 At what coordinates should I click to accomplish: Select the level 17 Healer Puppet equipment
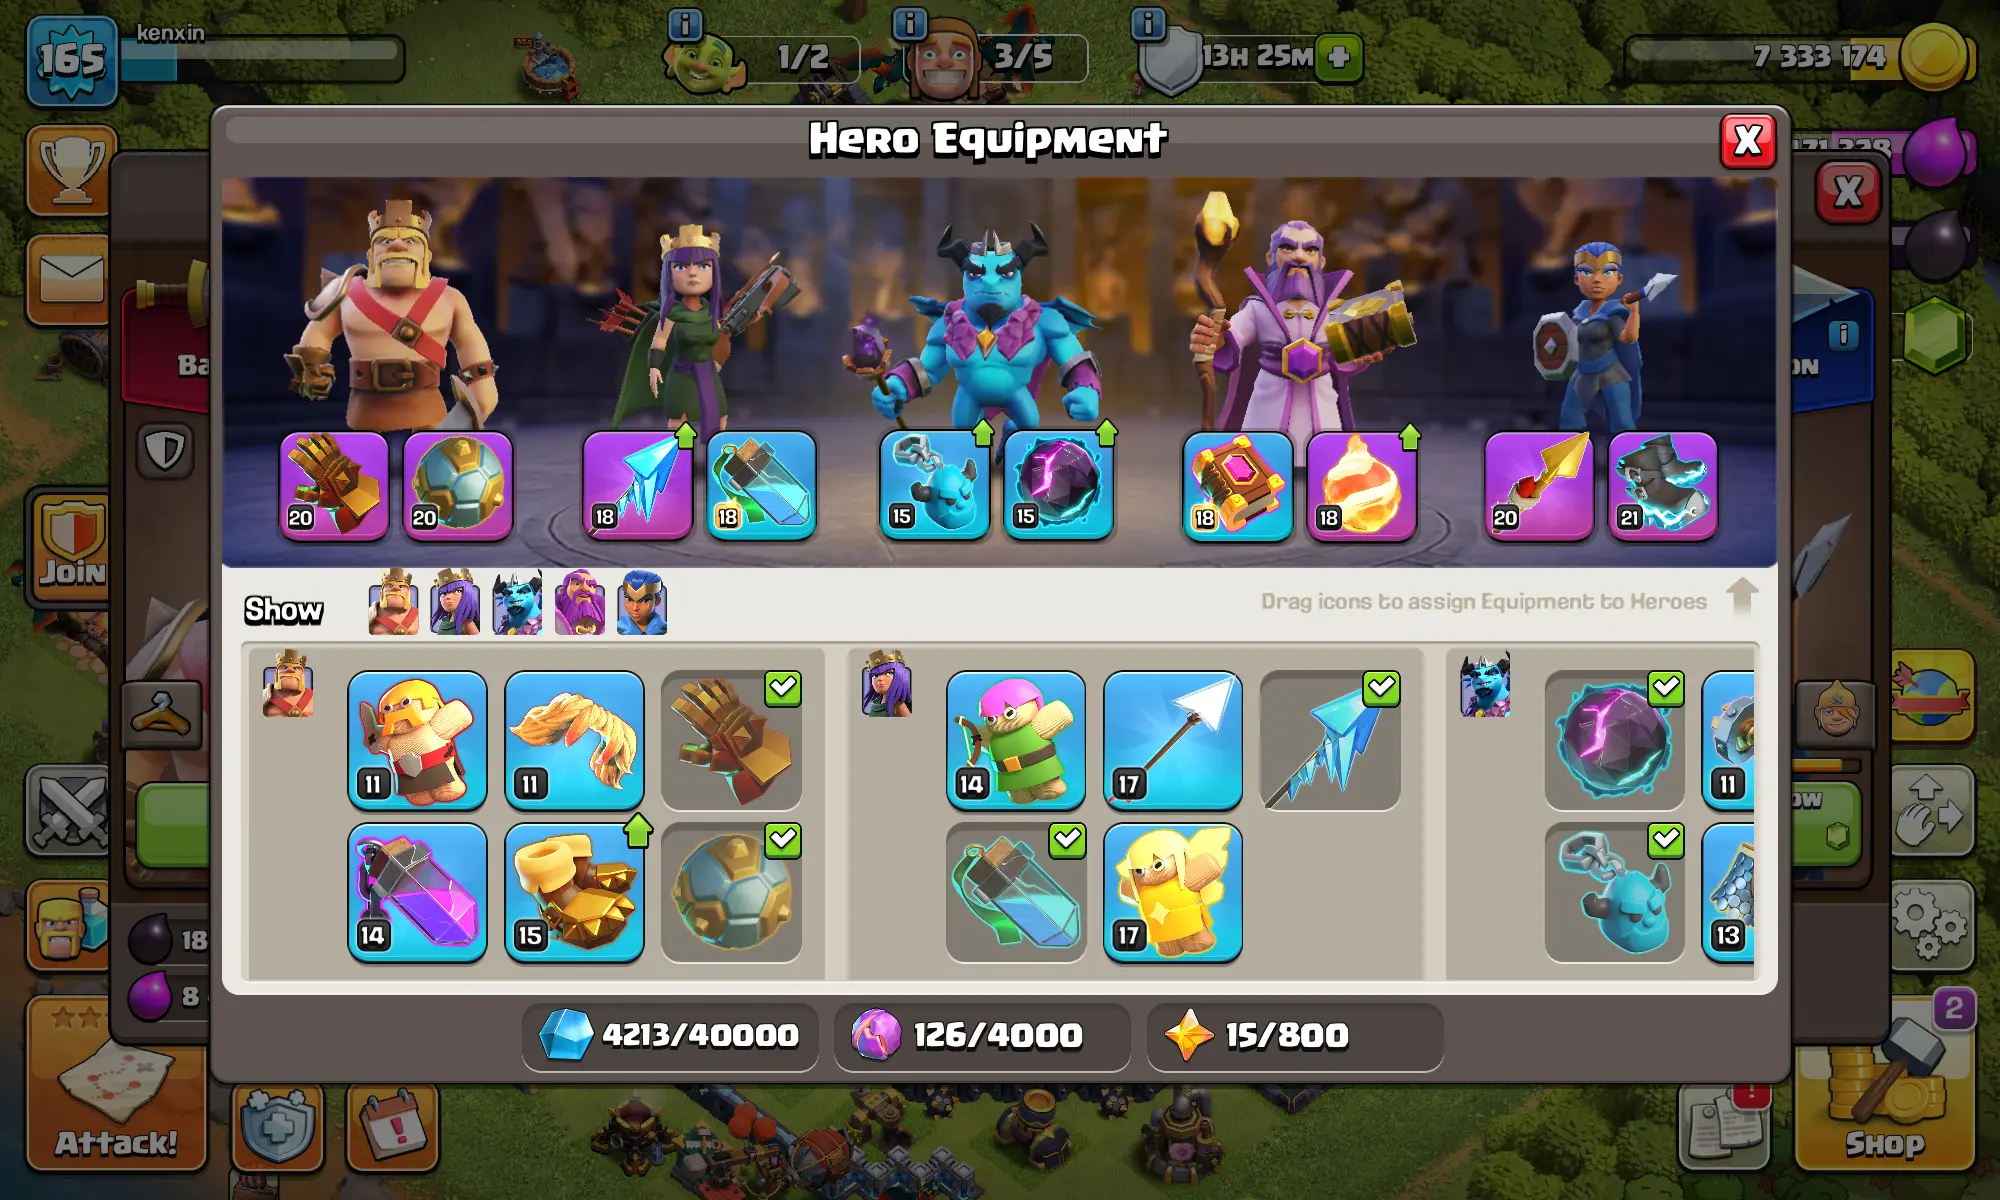point(1173,893)
